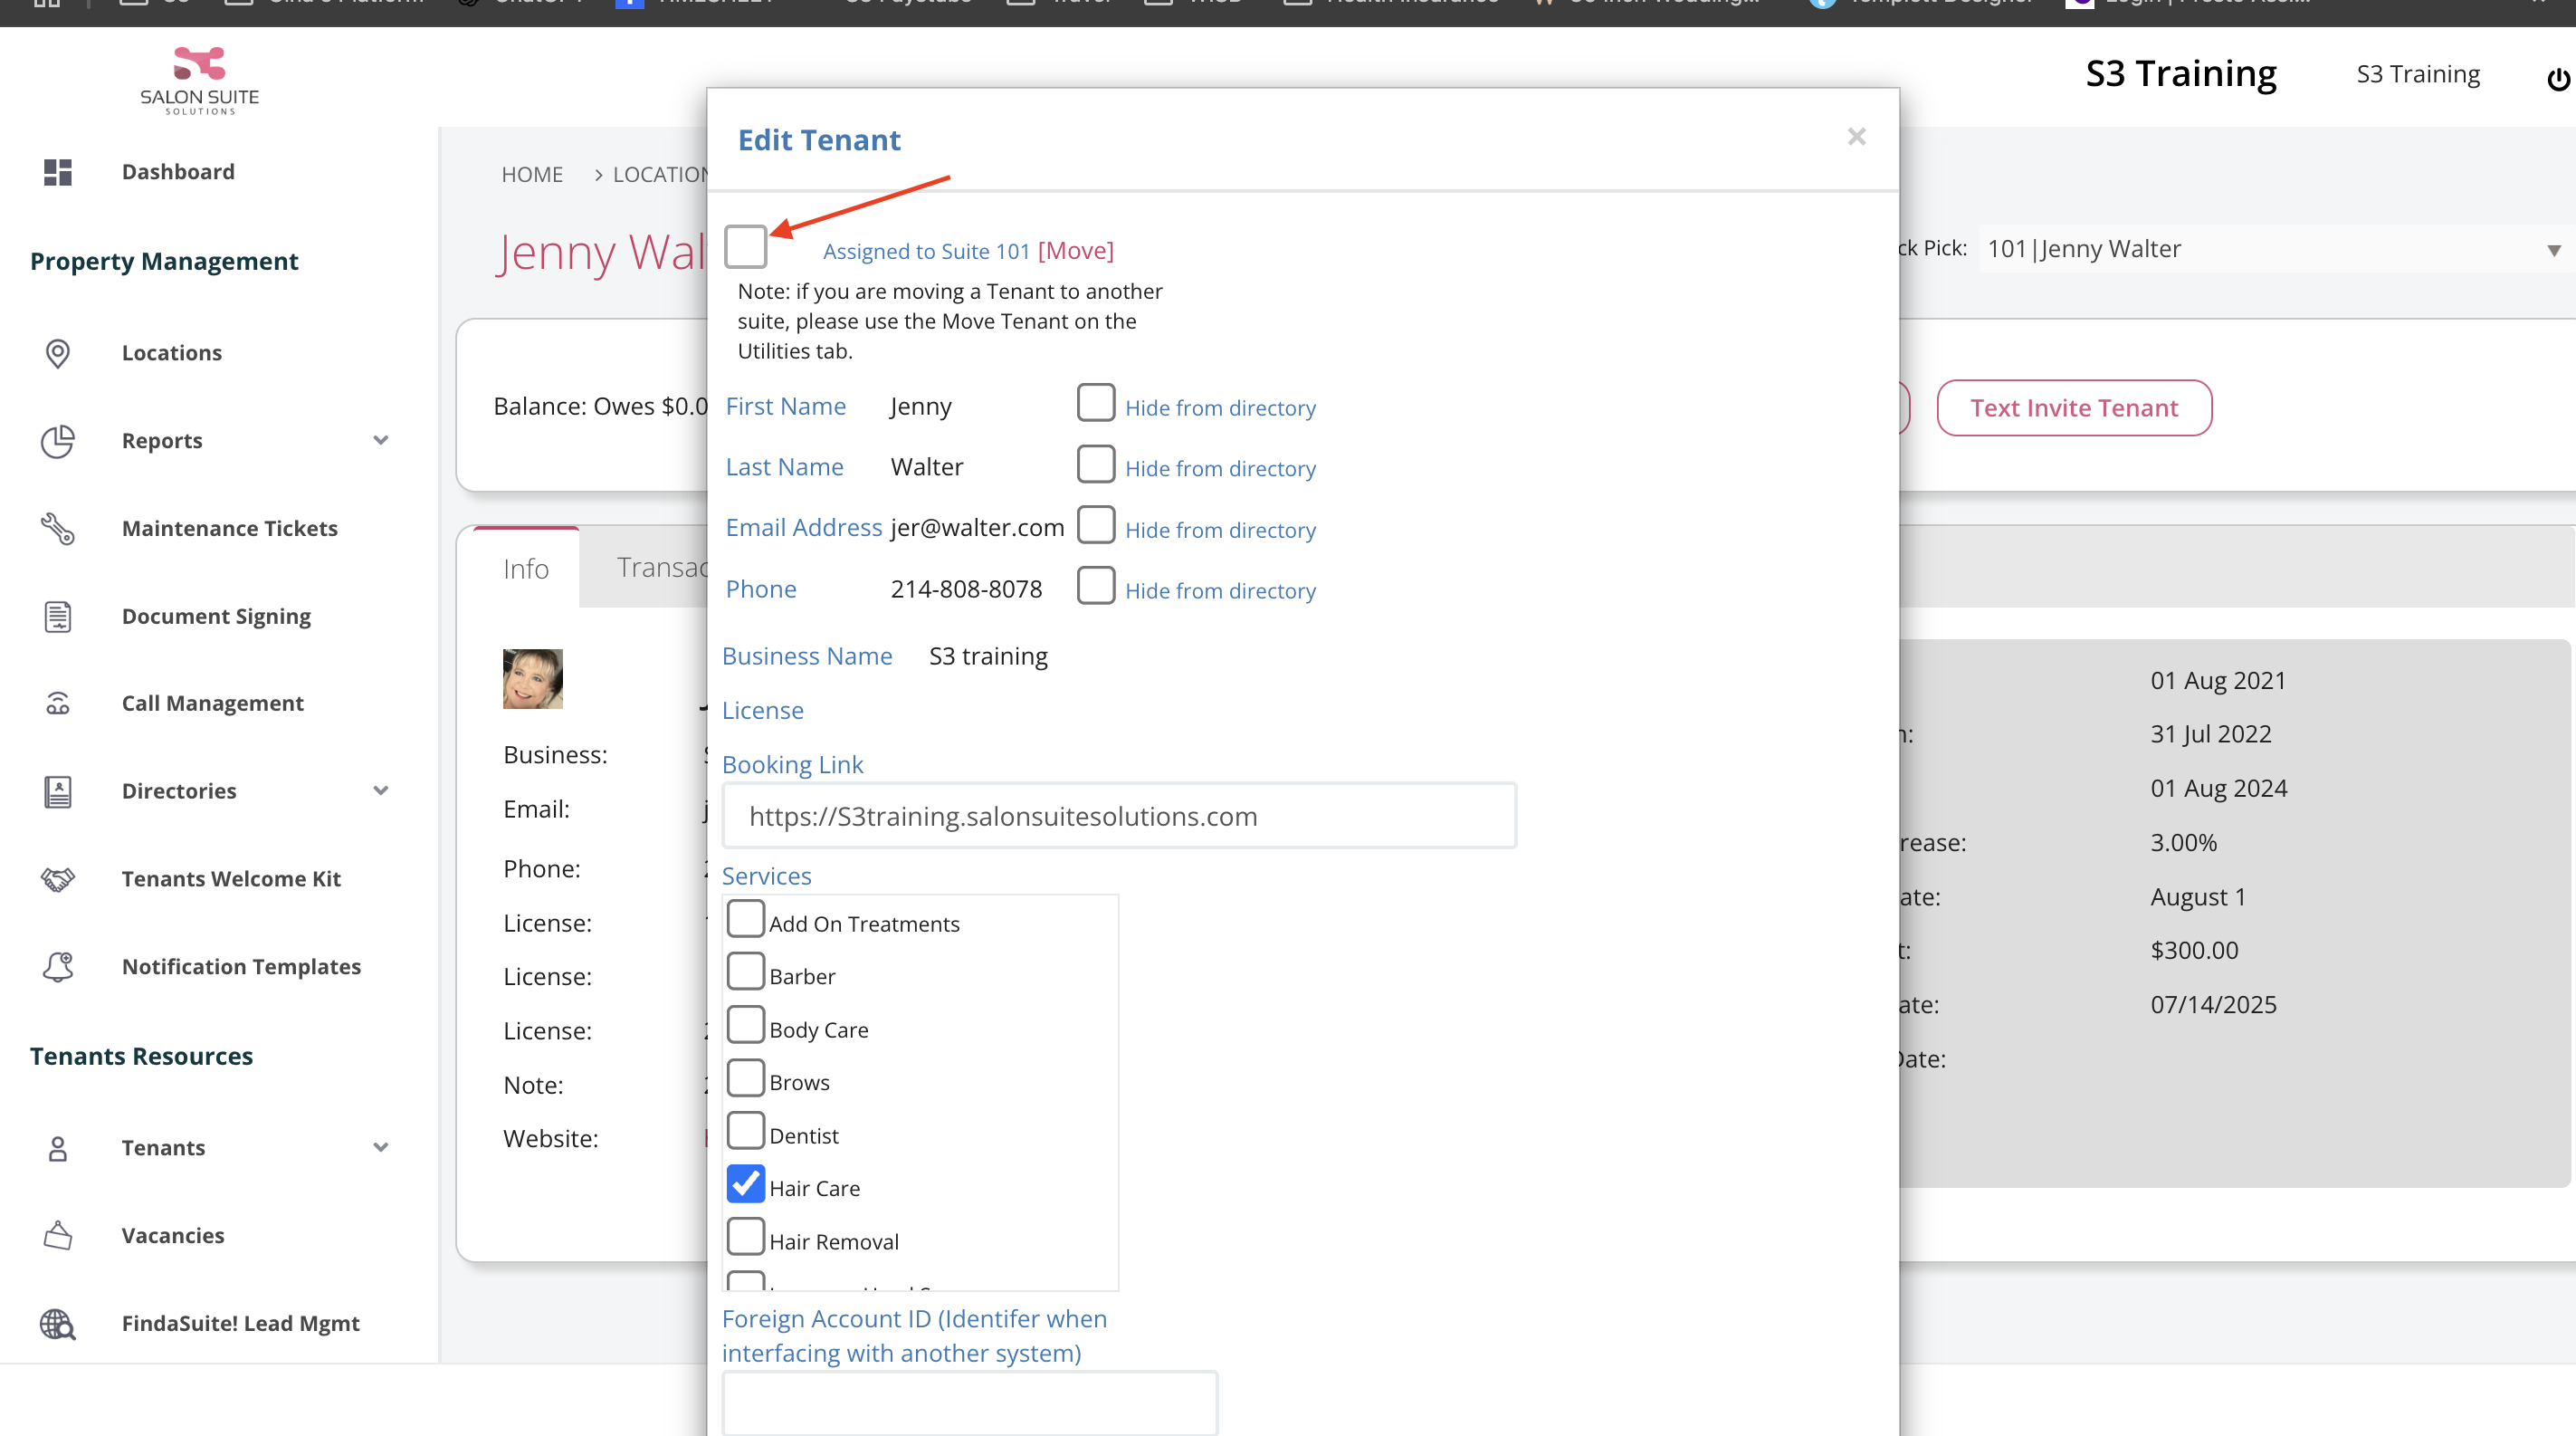2576x1436 pixels.
Task: Click the [Move] suite link
Action: click(x=1075, y=251)
